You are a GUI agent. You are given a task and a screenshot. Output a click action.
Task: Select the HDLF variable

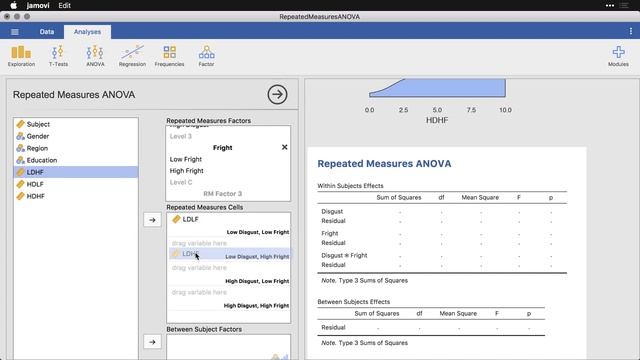coord(76,184)
